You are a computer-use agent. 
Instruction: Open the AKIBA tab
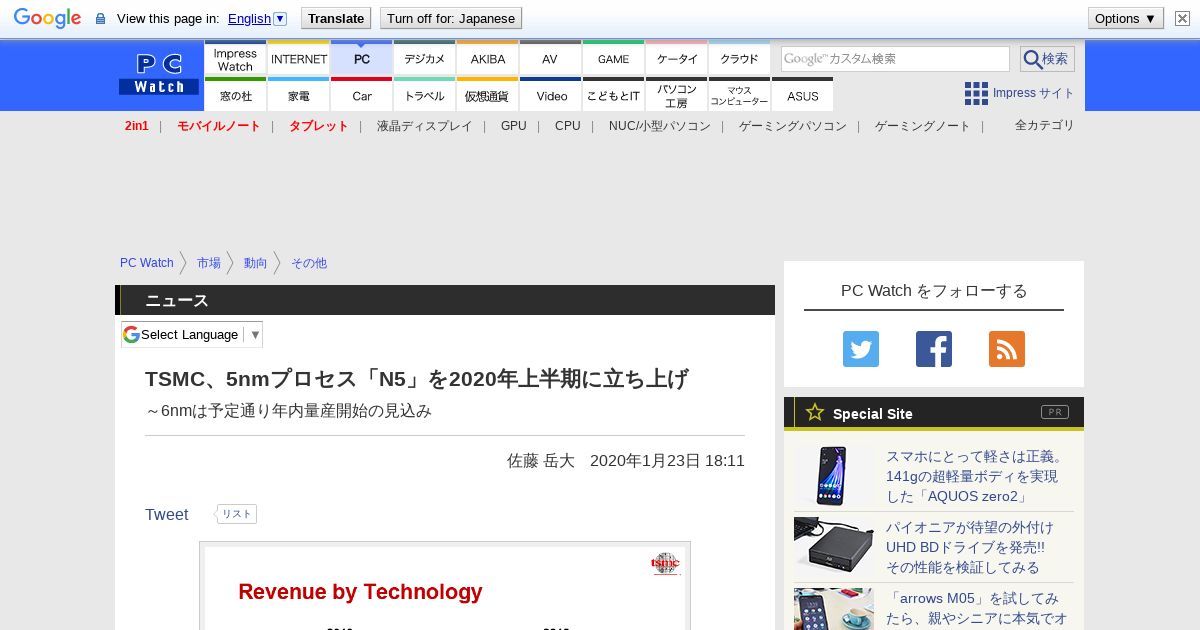click(488, 57)
